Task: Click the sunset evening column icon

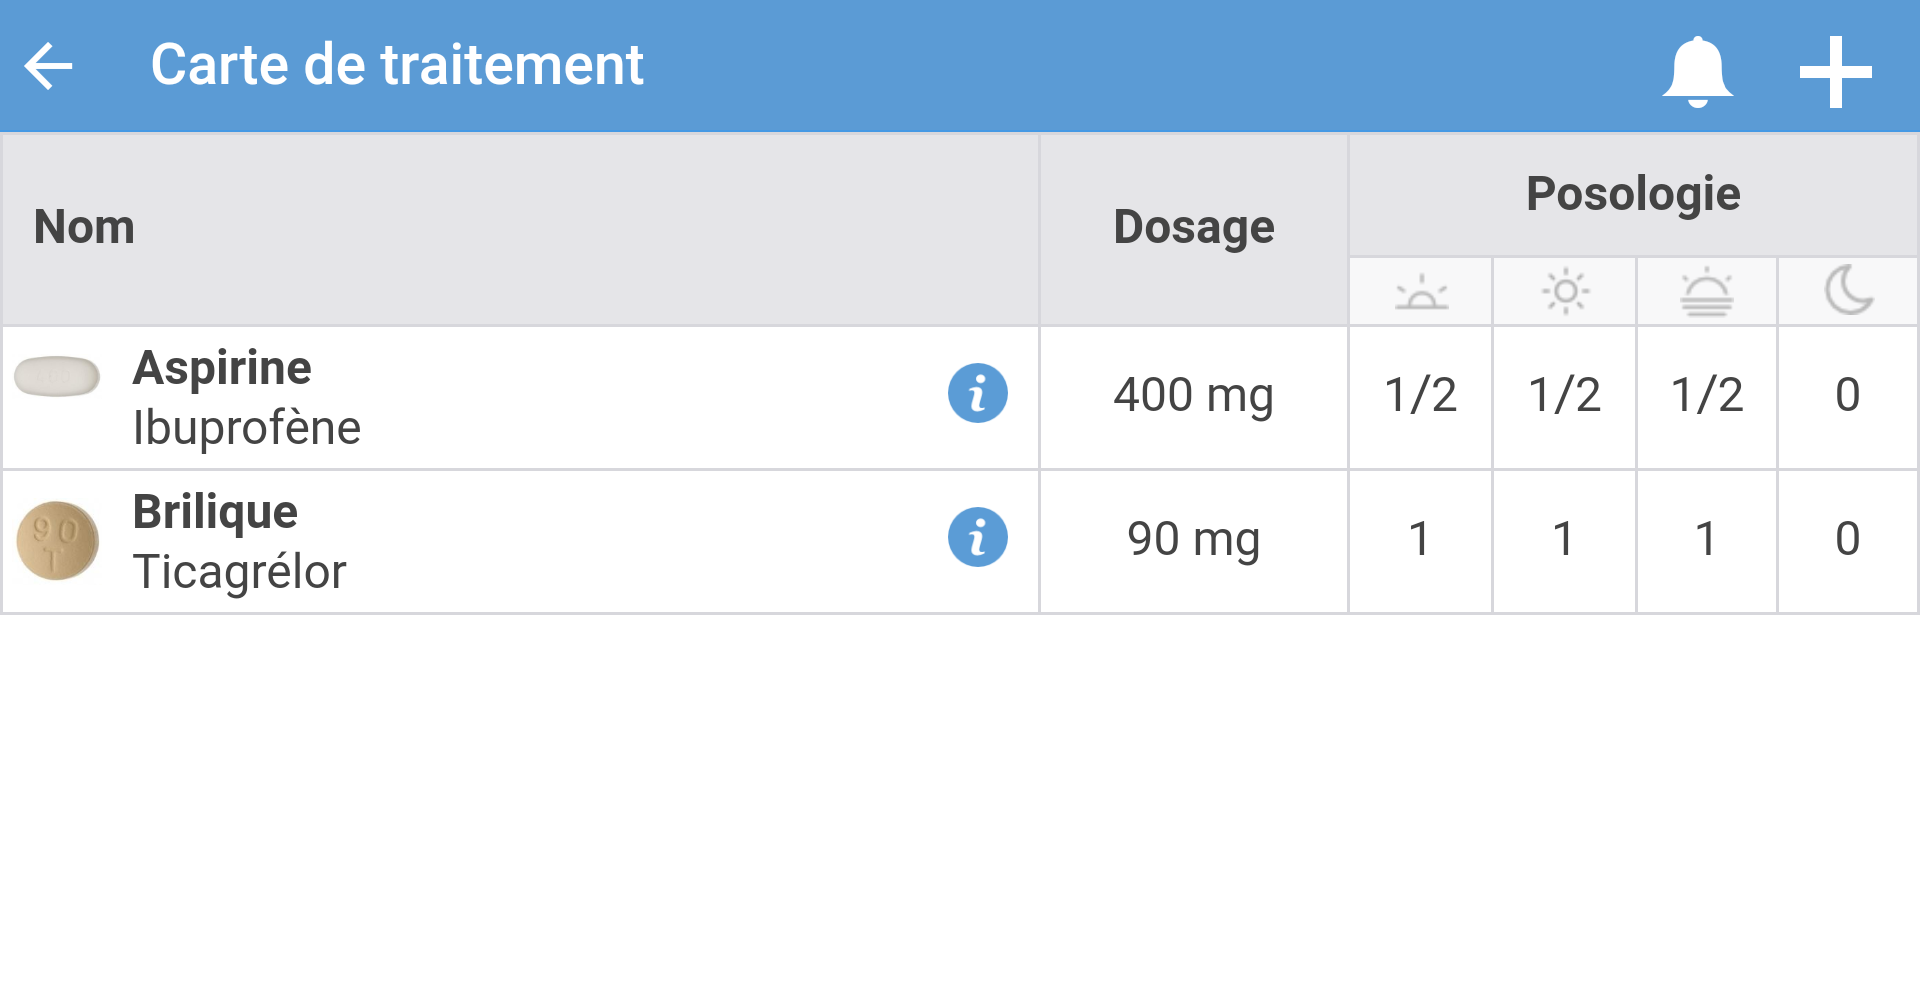Action: [x=1706, y=292]
